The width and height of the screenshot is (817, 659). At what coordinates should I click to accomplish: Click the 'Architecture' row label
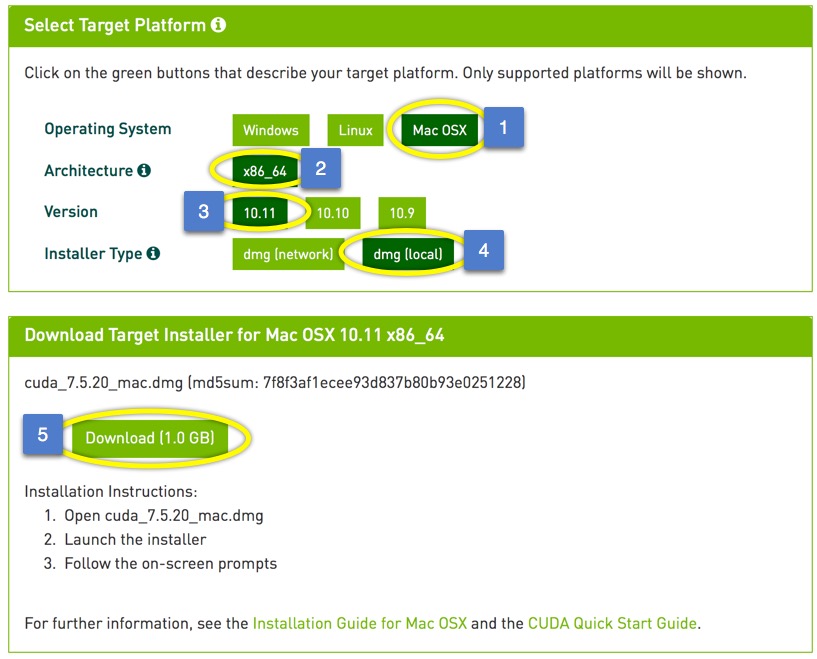[x=89, y=170]
